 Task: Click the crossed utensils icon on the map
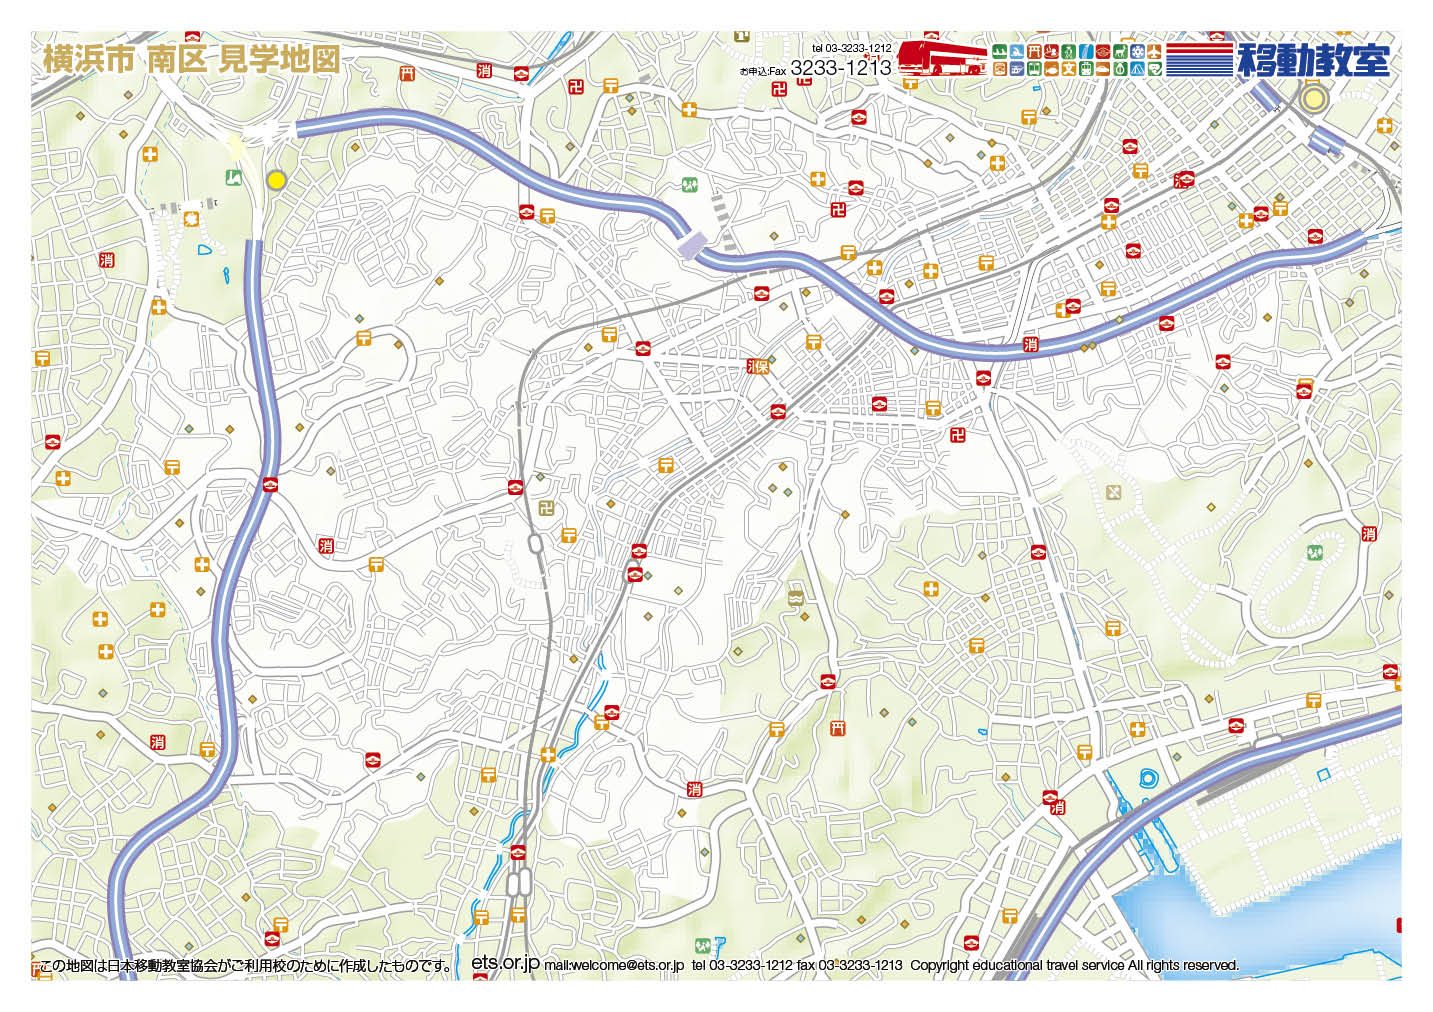click(x=1113, y=492)
